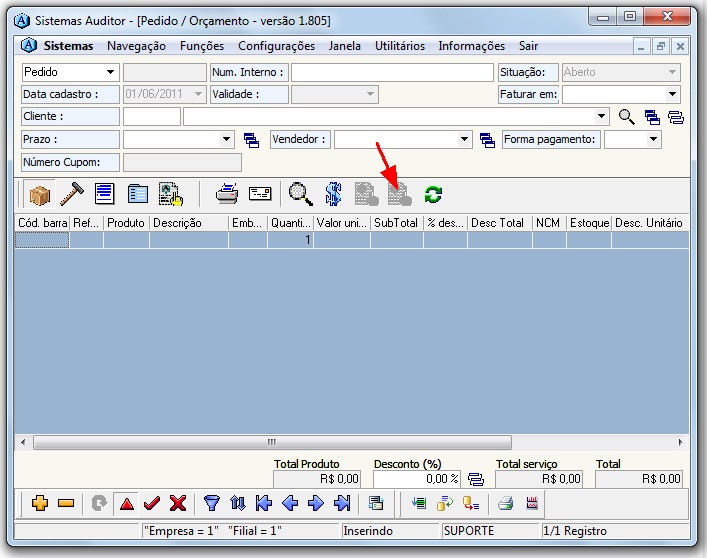Screen dimensions: 707x558
Task: Click the hammer services icon
Action: 72,194
